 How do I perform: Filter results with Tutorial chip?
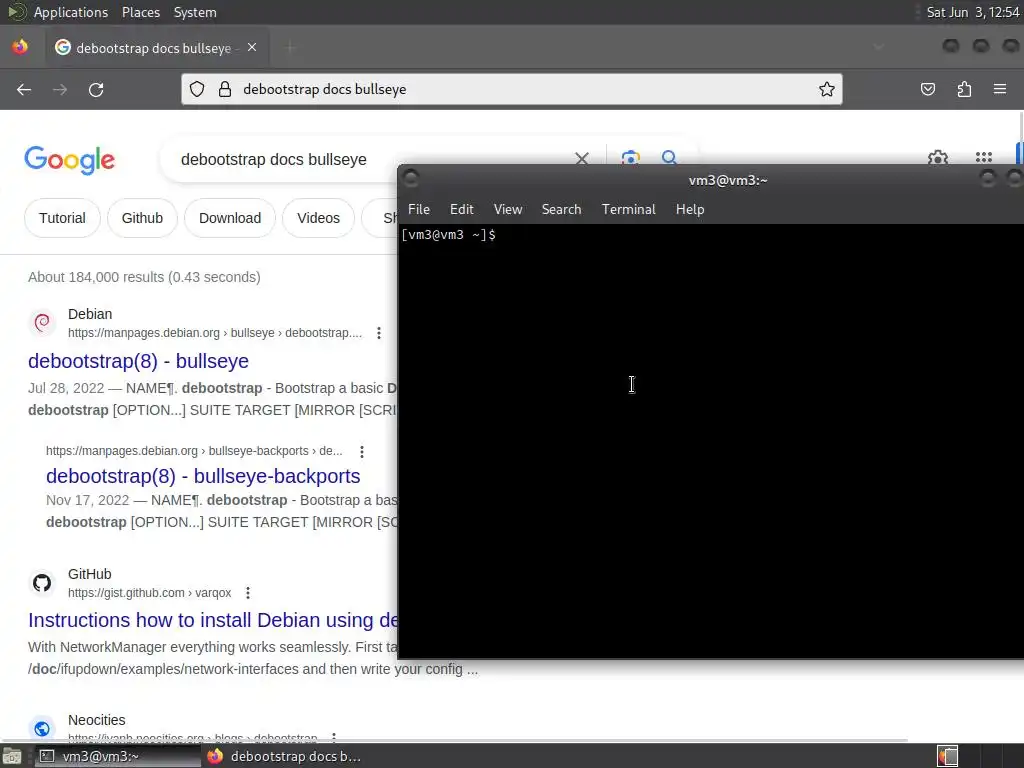(x=62, y=218)
